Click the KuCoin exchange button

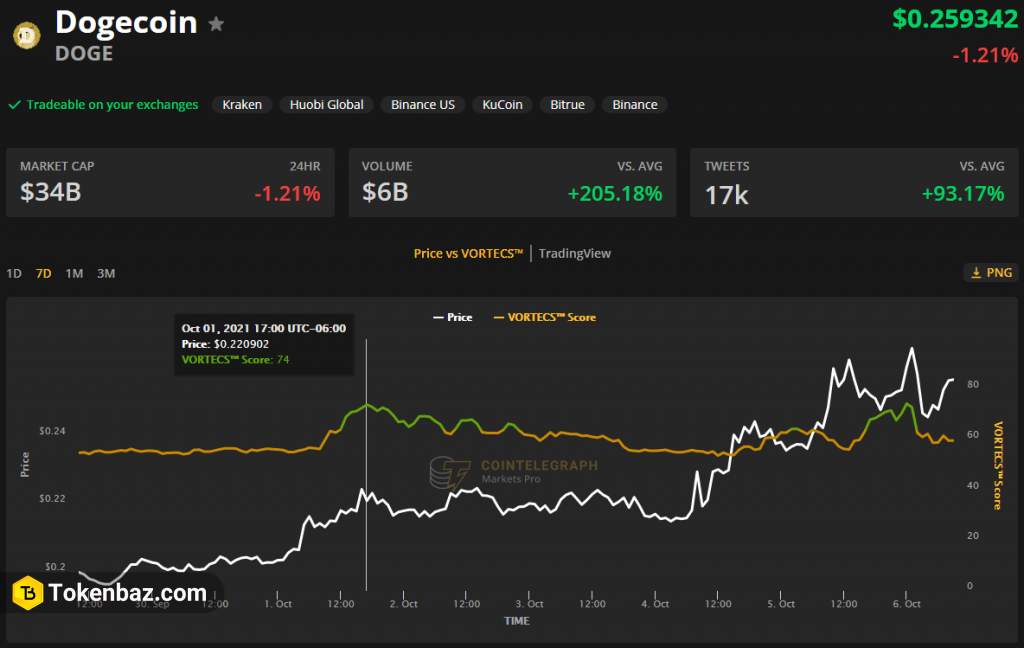pyautogui.click(x=502, y=105)
